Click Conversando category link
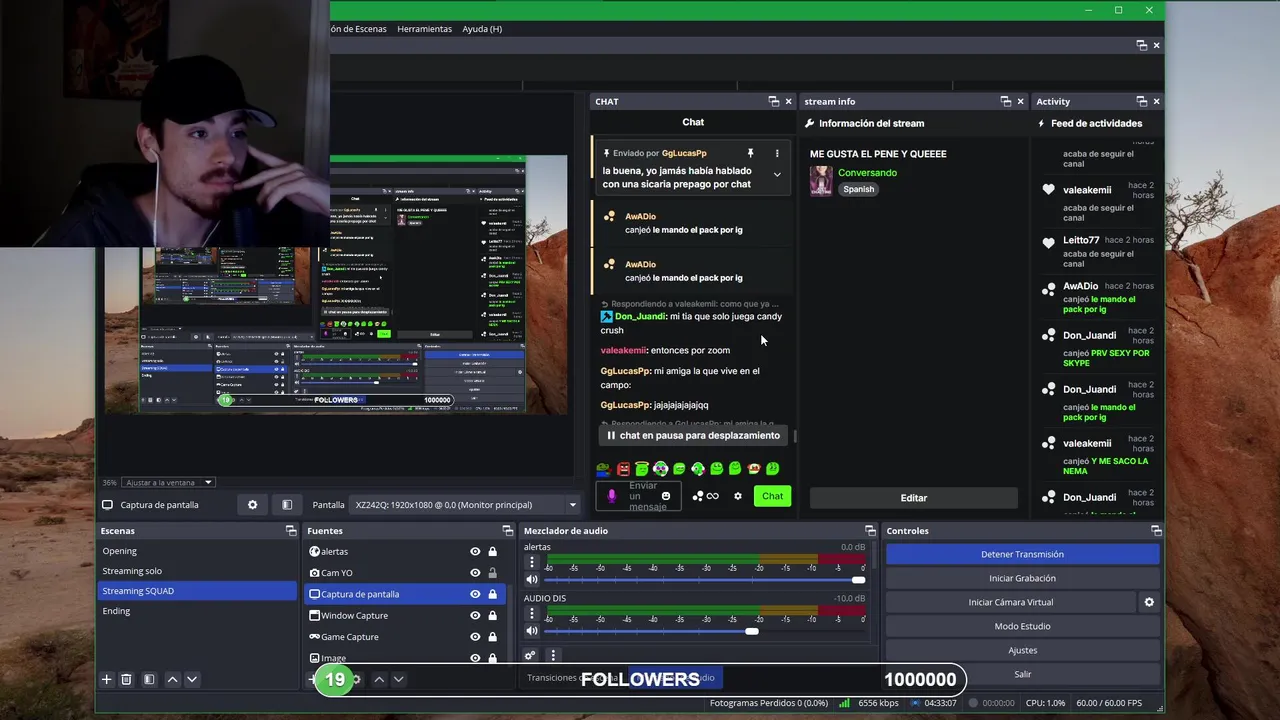1280x720 pixels. click(867, 173)
